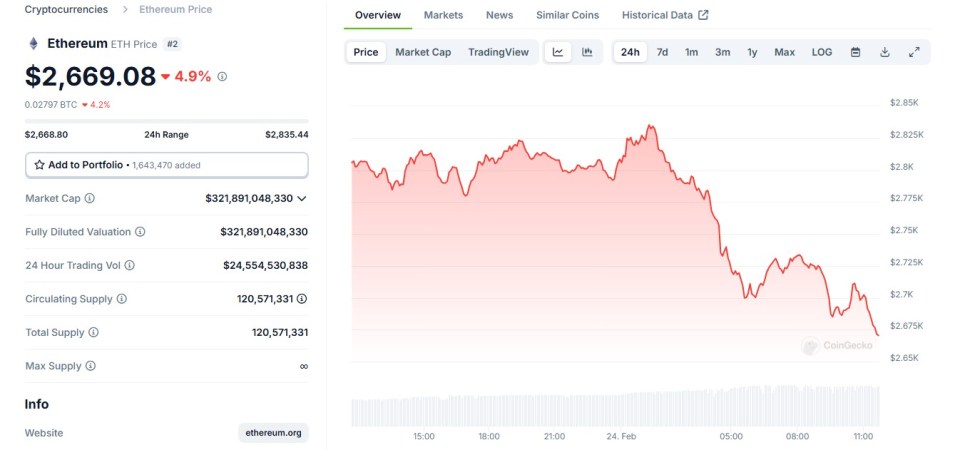
Task: Expand the Market Cap value chevron
Action: pos(302,198)
